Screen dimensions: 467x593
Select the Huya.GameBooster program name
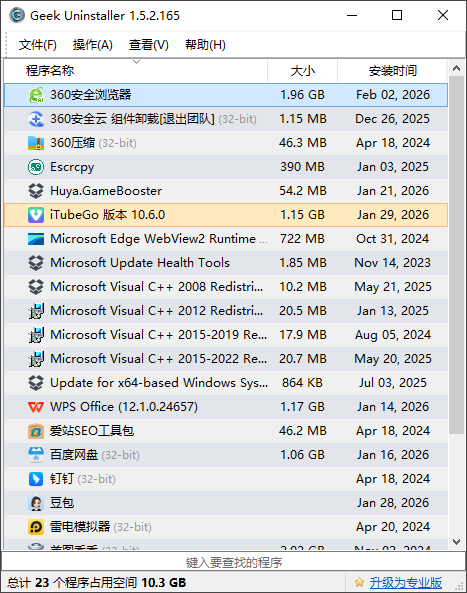click(x=106, y=191)
